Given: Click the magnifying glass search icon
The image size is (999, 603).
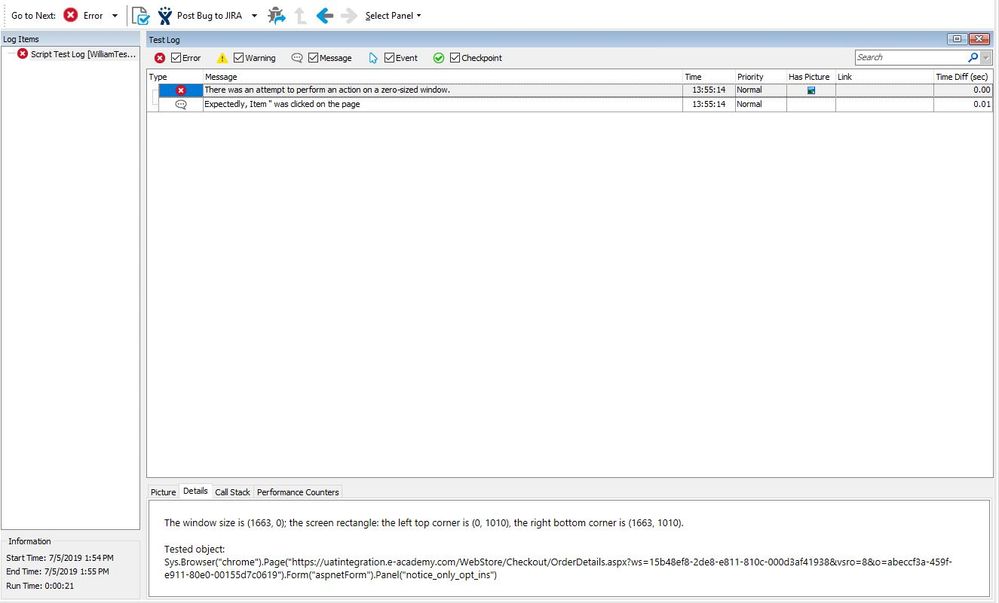Looking at the screenshot, I should click(x=973, y=57).
